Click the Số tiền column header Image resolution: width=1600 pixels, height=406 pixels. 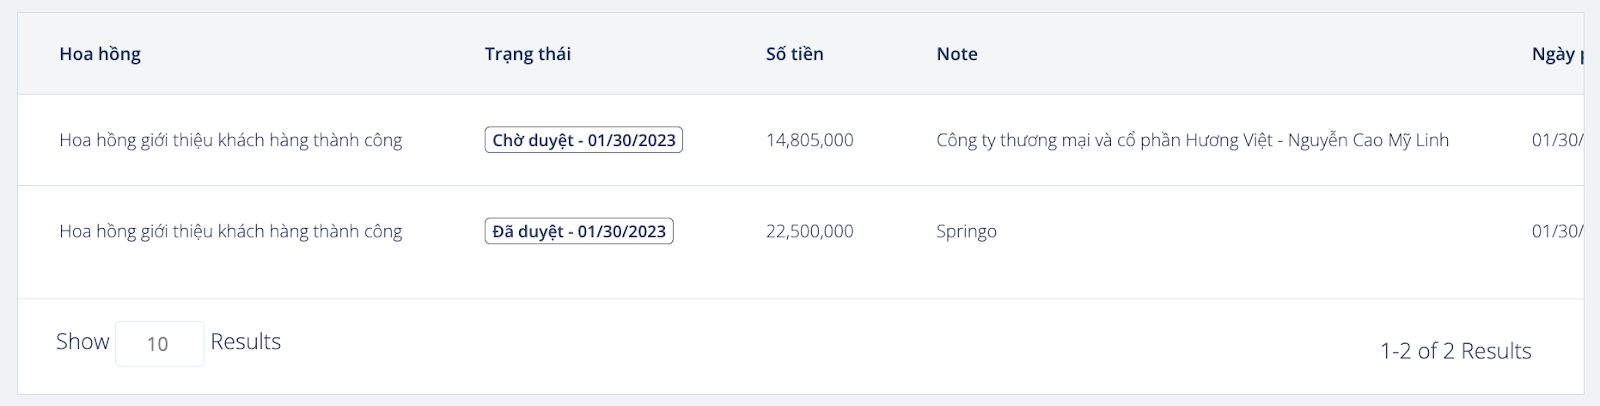(x=795, y=54)
